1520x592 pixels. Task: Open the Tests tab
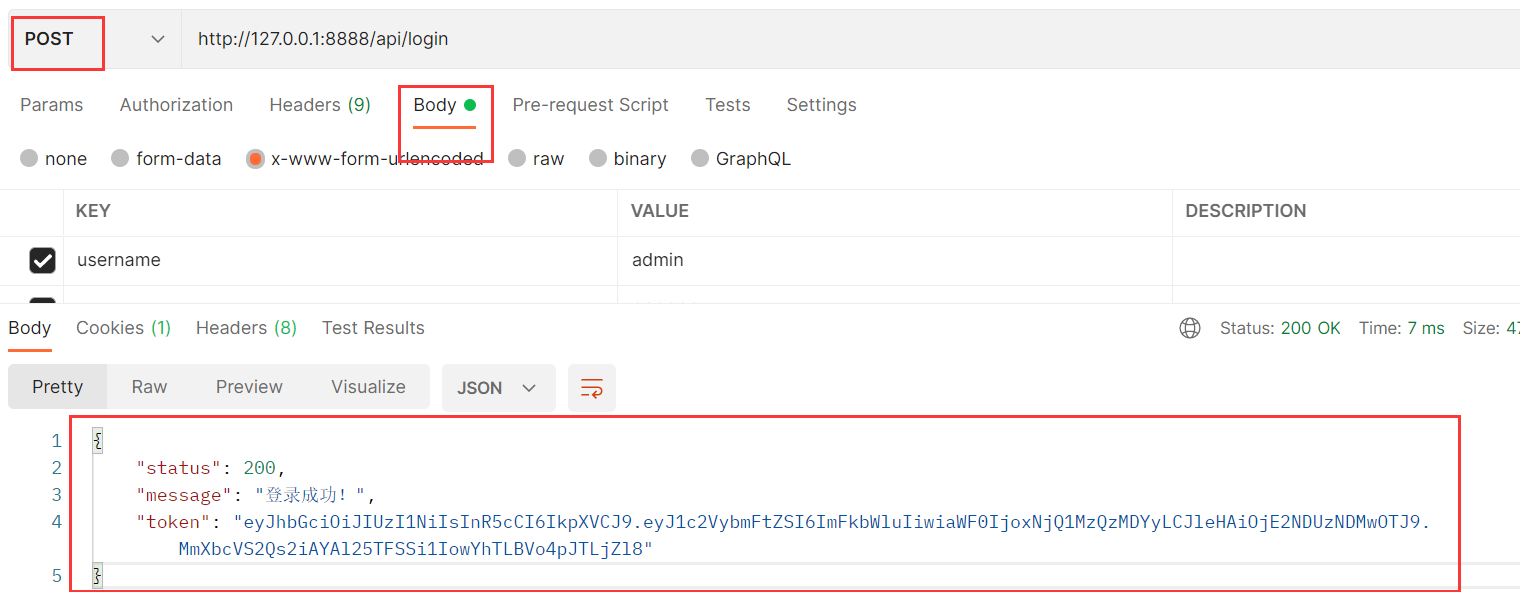(727, 104)
